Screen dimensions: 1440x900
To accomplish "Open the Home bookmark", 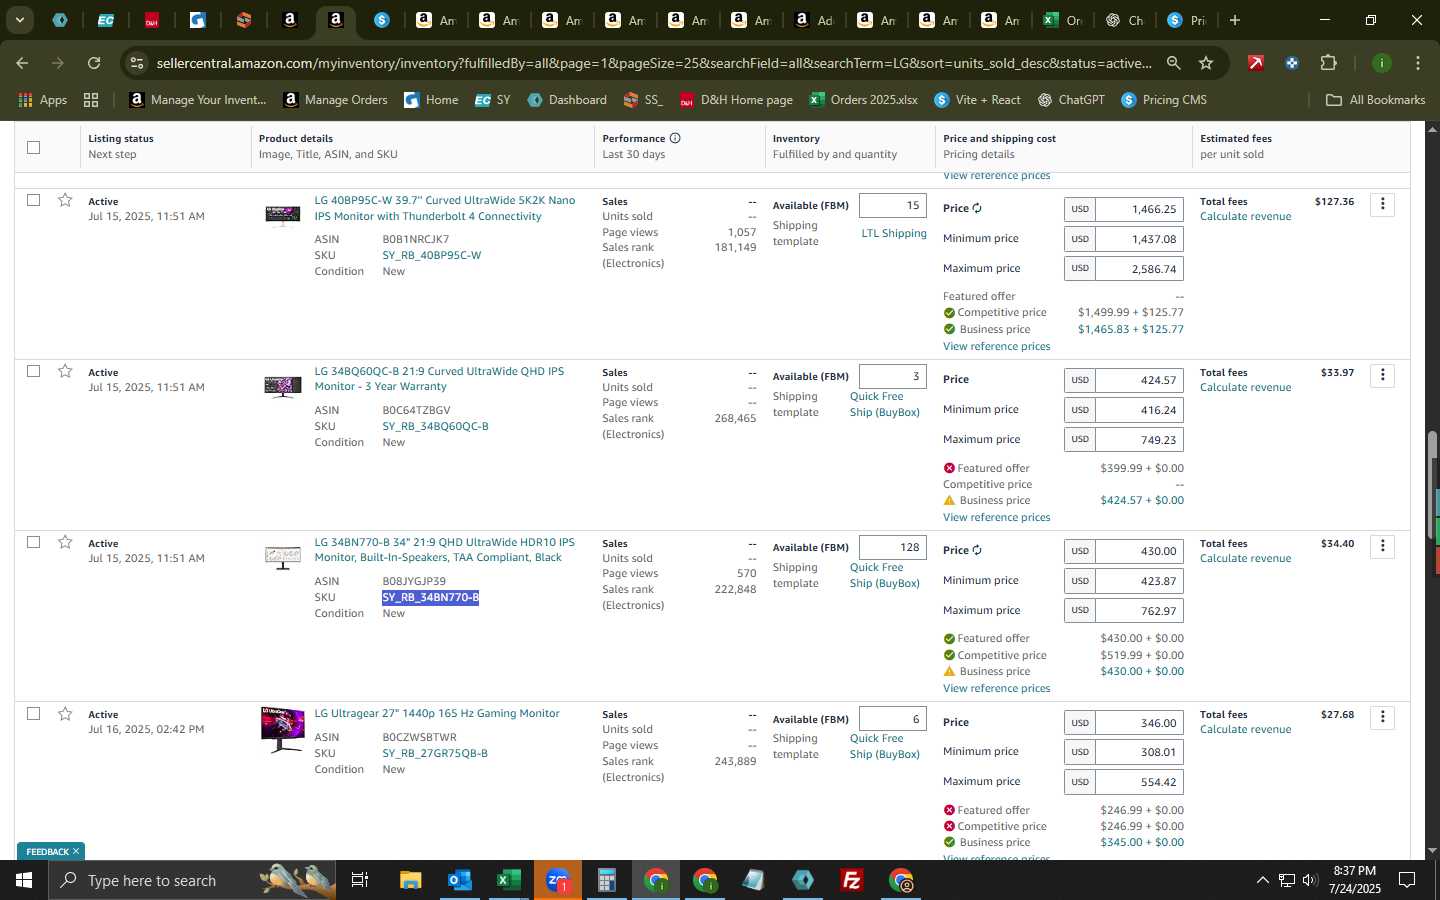I will click(431, 100).
